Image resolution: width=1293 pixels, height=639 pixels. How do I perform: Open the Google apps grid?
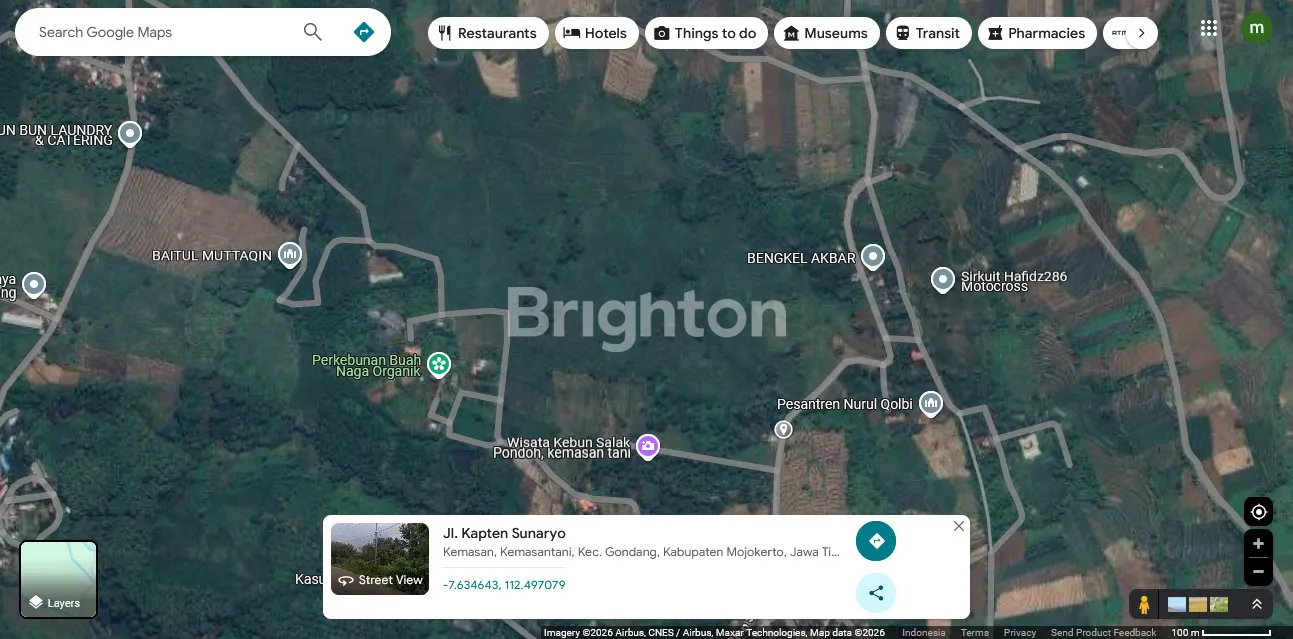(x=1209, y=28)
